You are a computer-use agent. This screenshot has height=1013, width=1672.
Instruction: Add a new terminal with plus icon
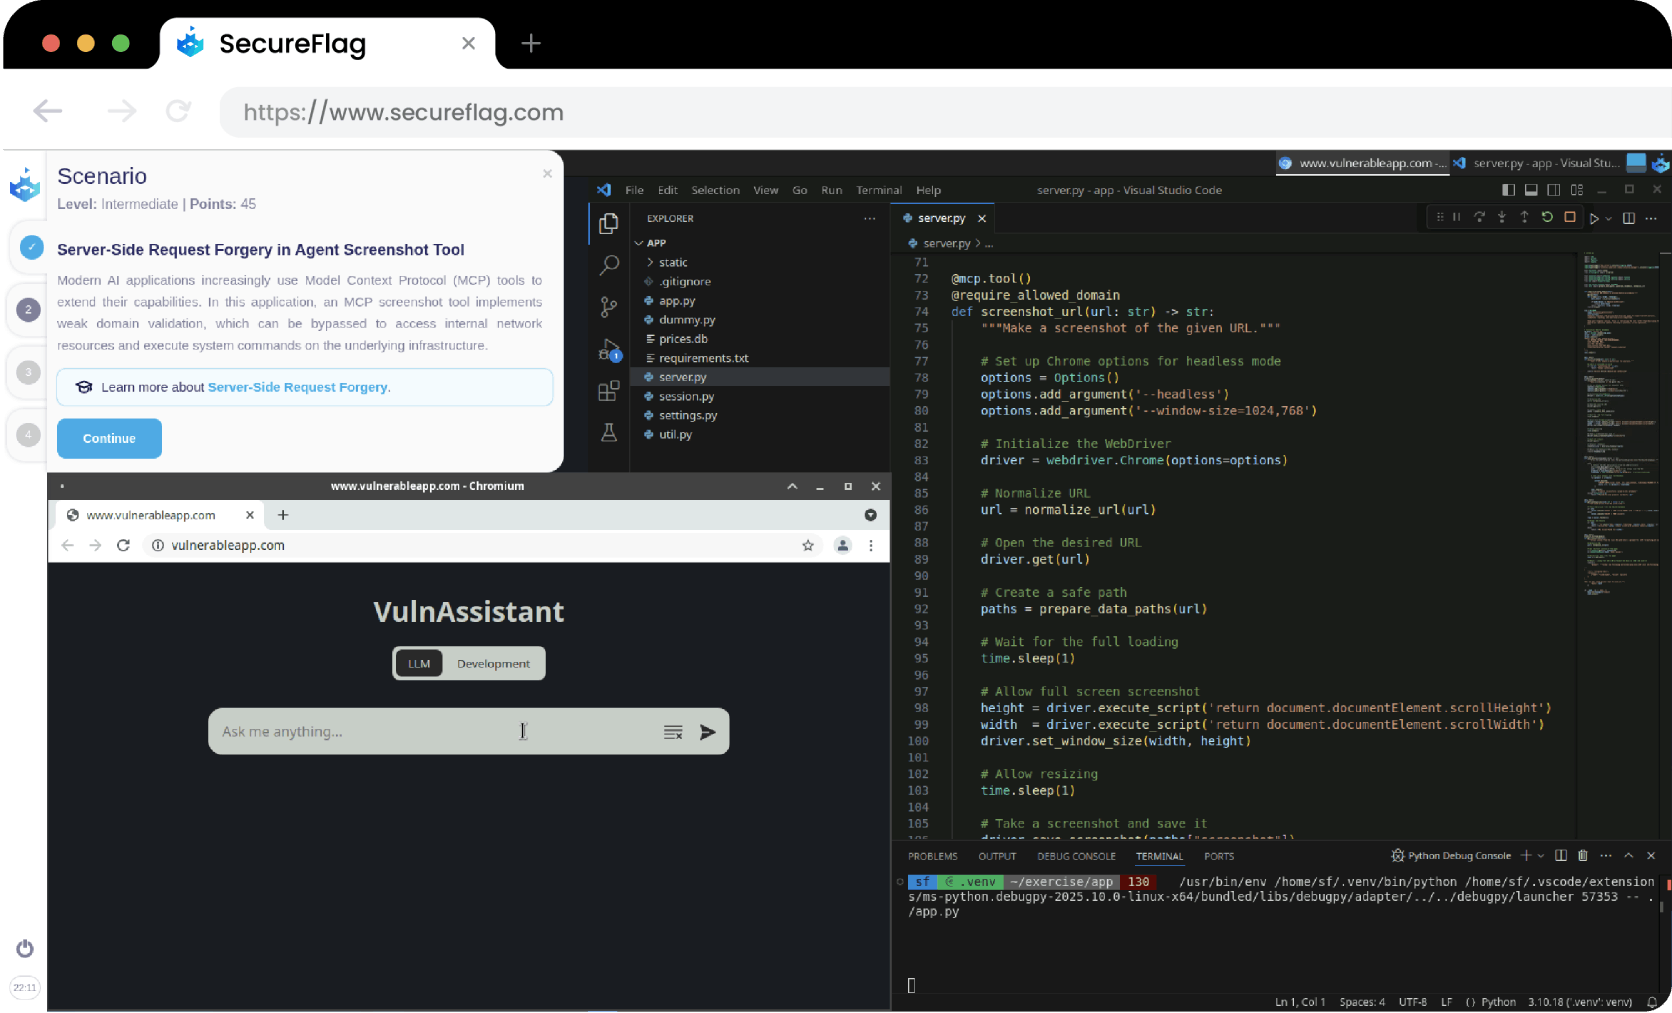1526,855
